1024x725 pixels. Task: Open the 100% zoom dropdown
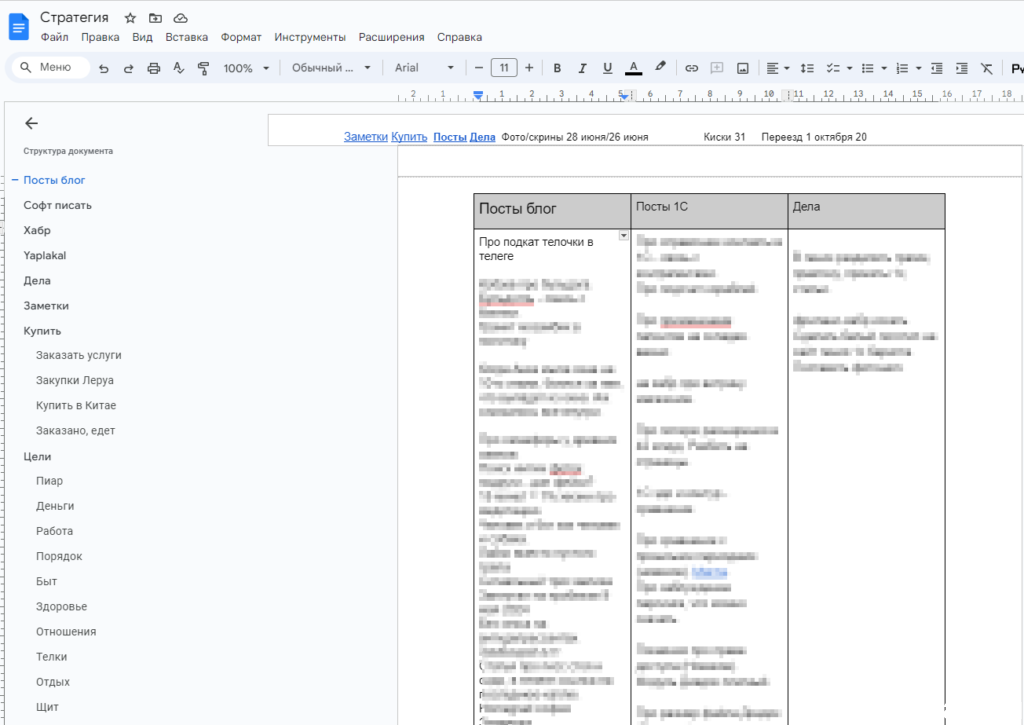point(246,68)
